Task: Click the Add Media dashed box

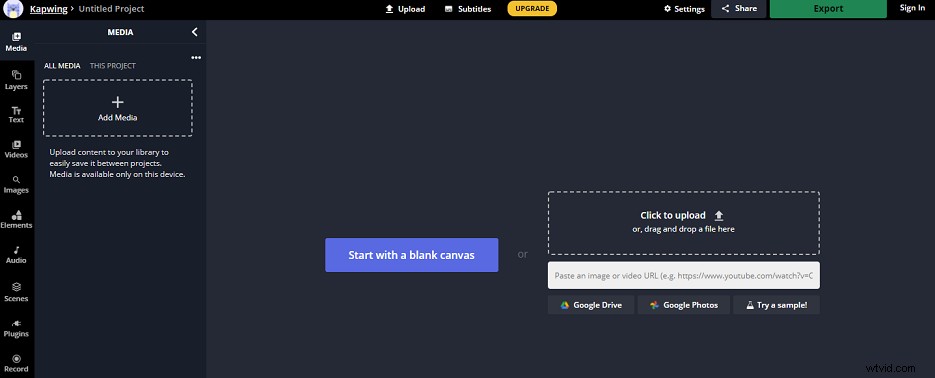Action: tap(117, 108)
